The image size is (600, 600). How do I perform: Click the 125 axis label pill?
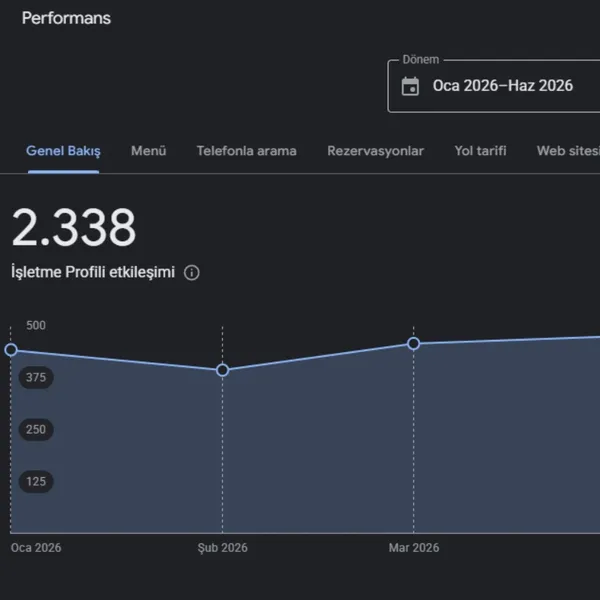36,481
